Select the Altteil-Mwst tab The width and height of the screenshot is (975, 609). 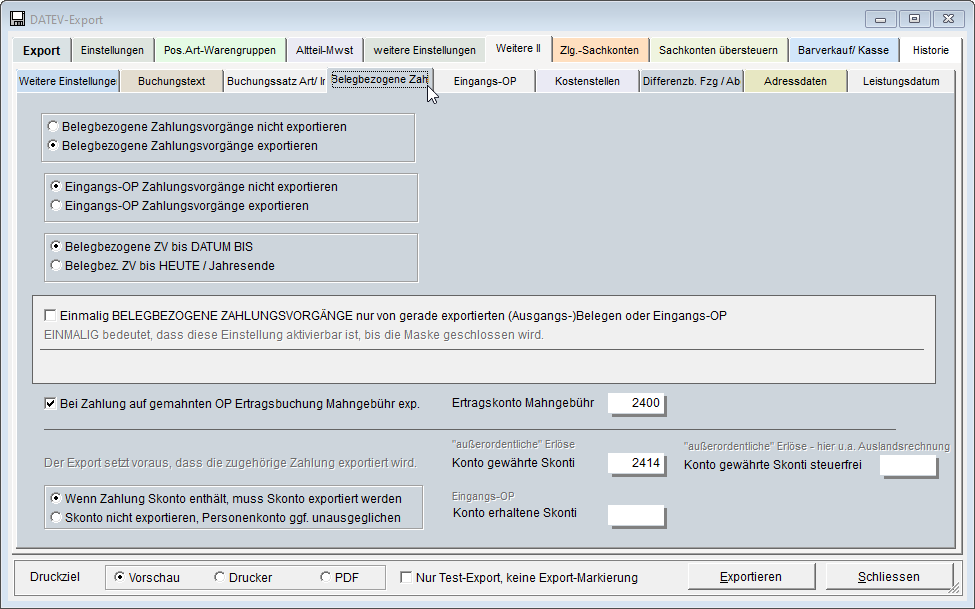tap(325, 50)
